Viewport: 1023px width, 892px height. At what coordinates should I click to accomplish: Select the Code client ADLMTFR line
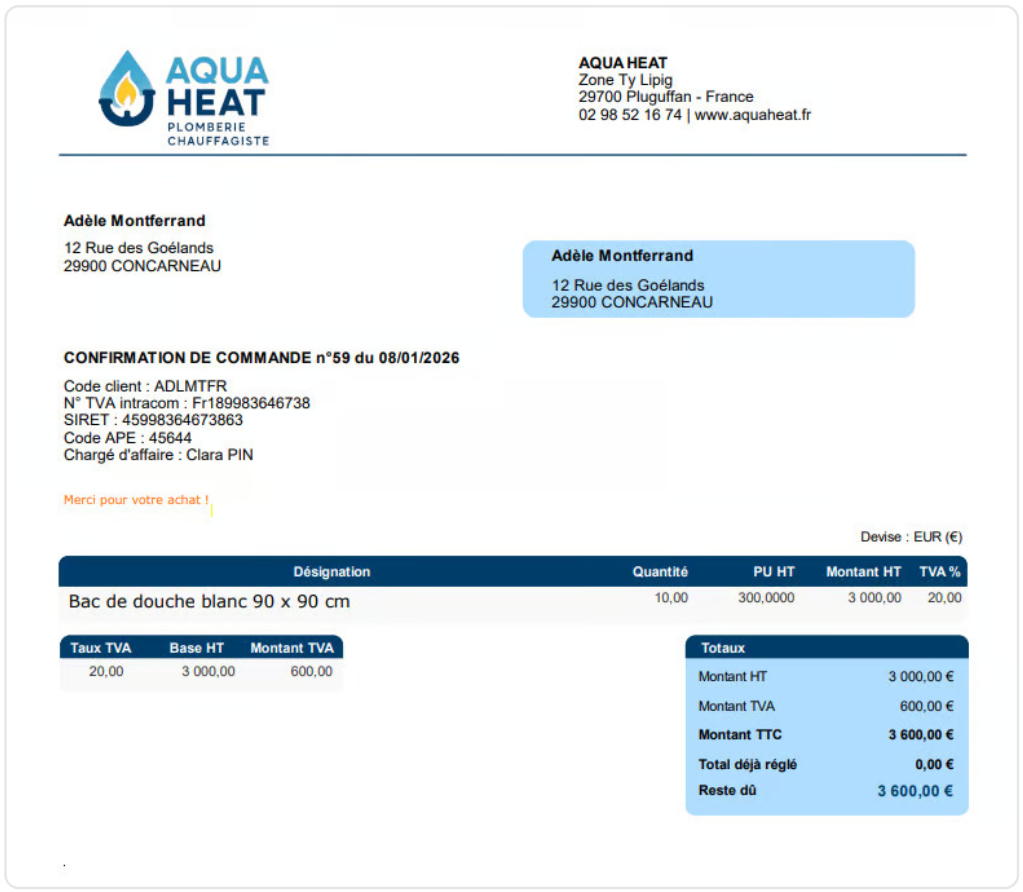coord(145,386)
